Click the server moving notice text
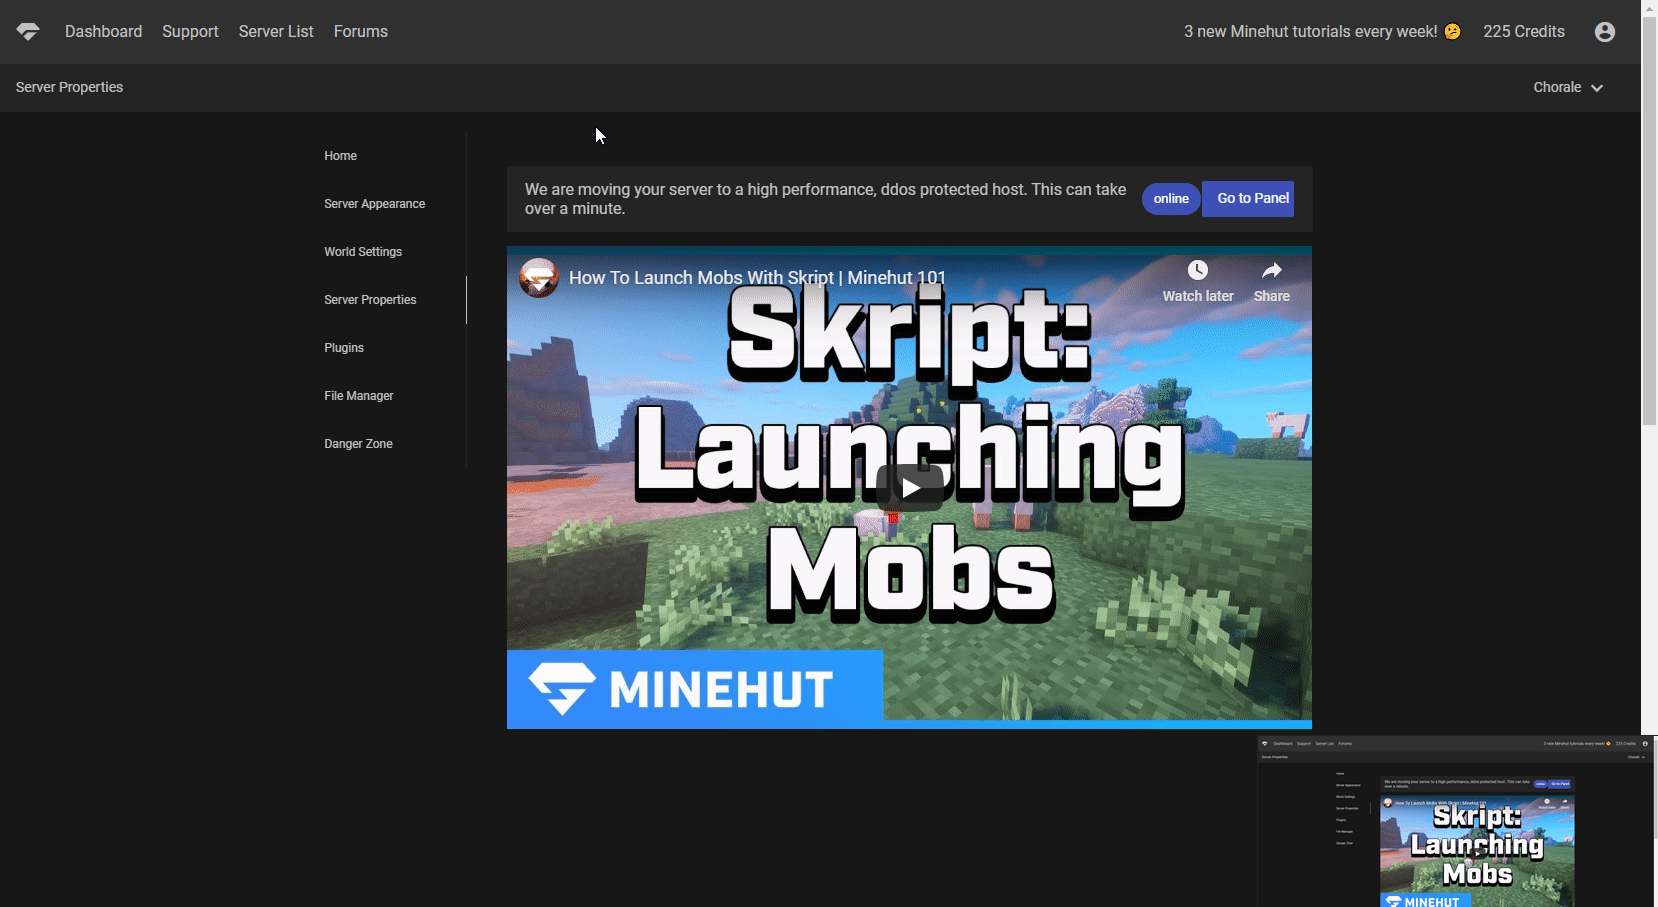Screen dimensions: 1658x907 pos(825,199)
